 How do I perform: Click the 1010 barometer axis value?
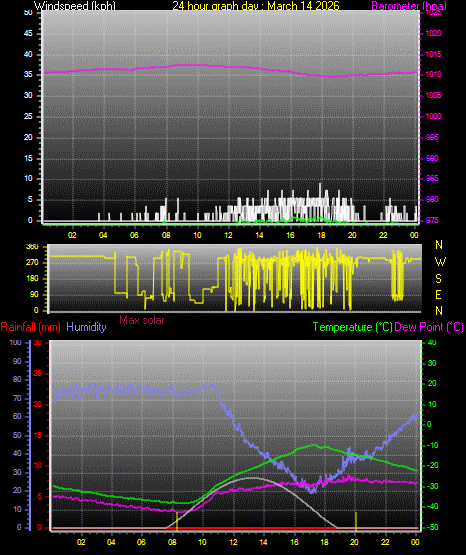[x=433, y=74]
